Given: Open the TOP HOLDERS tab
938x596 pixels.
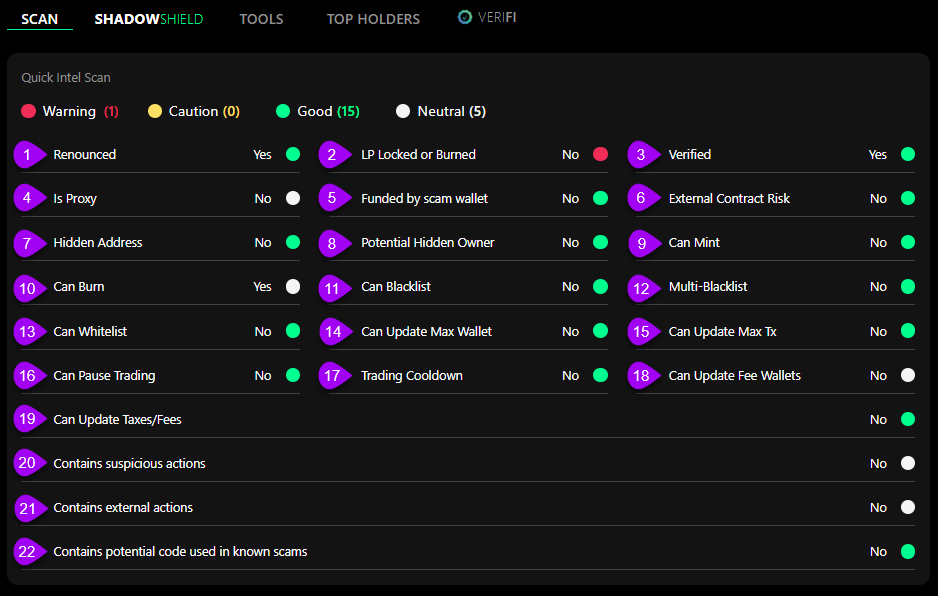Looking at the screenshot, I should [x=373, y=19].
